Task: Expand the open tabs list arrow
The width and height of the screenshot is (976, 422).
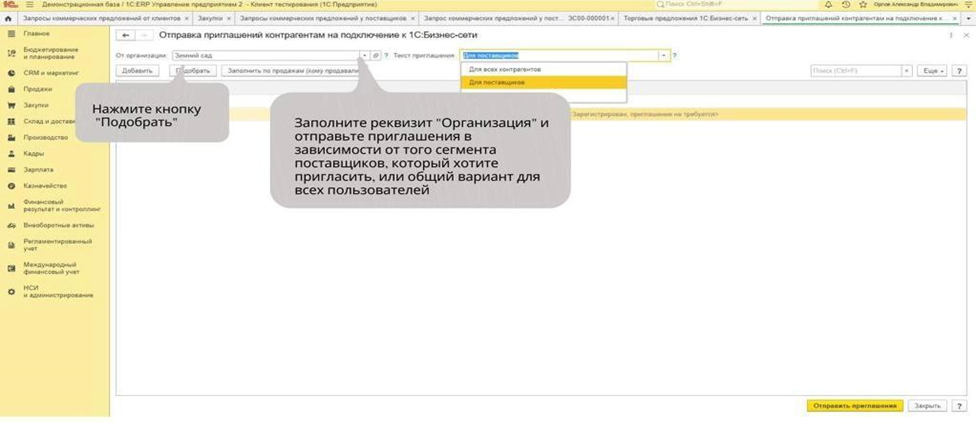Action: click(970, 19)
